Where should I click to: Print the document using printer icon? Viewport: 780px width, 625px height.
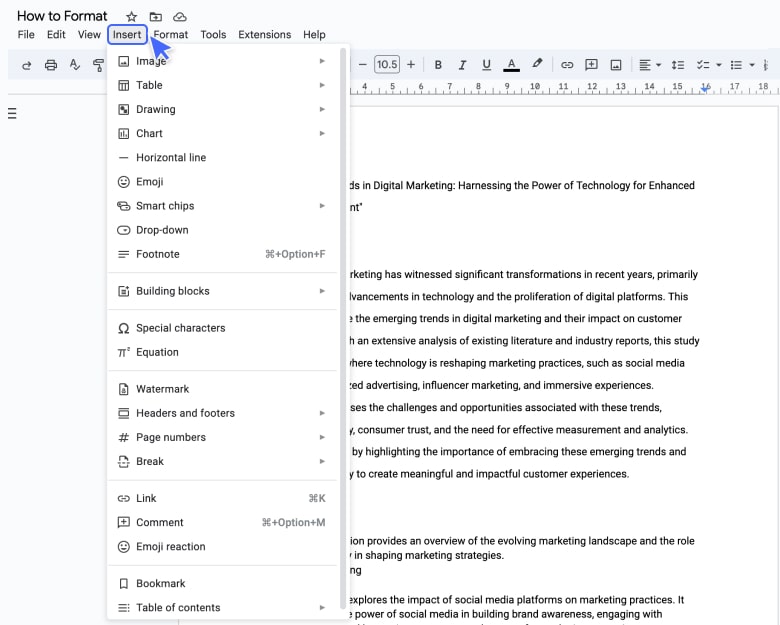tap(51, 65)
